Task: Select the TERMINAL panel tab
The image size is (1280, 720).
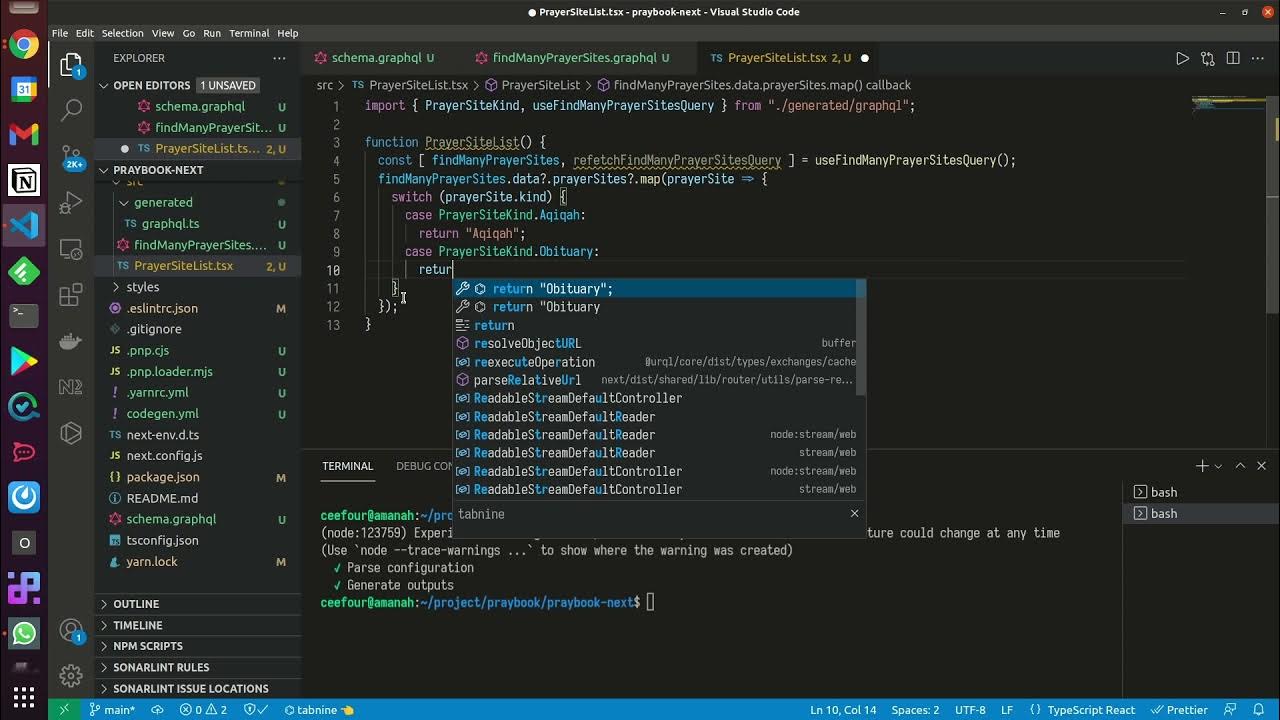Action: click(347, 466)
